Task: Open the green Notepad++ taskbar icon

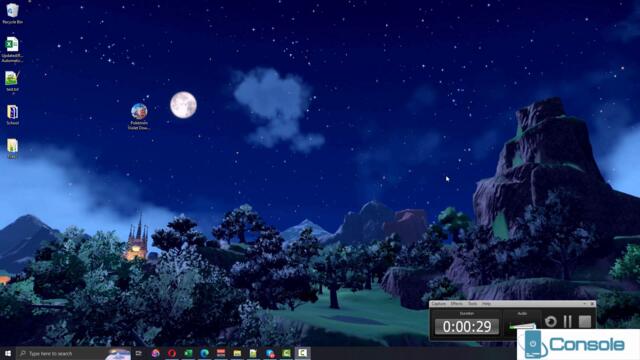Action: (x=253, y=353)
